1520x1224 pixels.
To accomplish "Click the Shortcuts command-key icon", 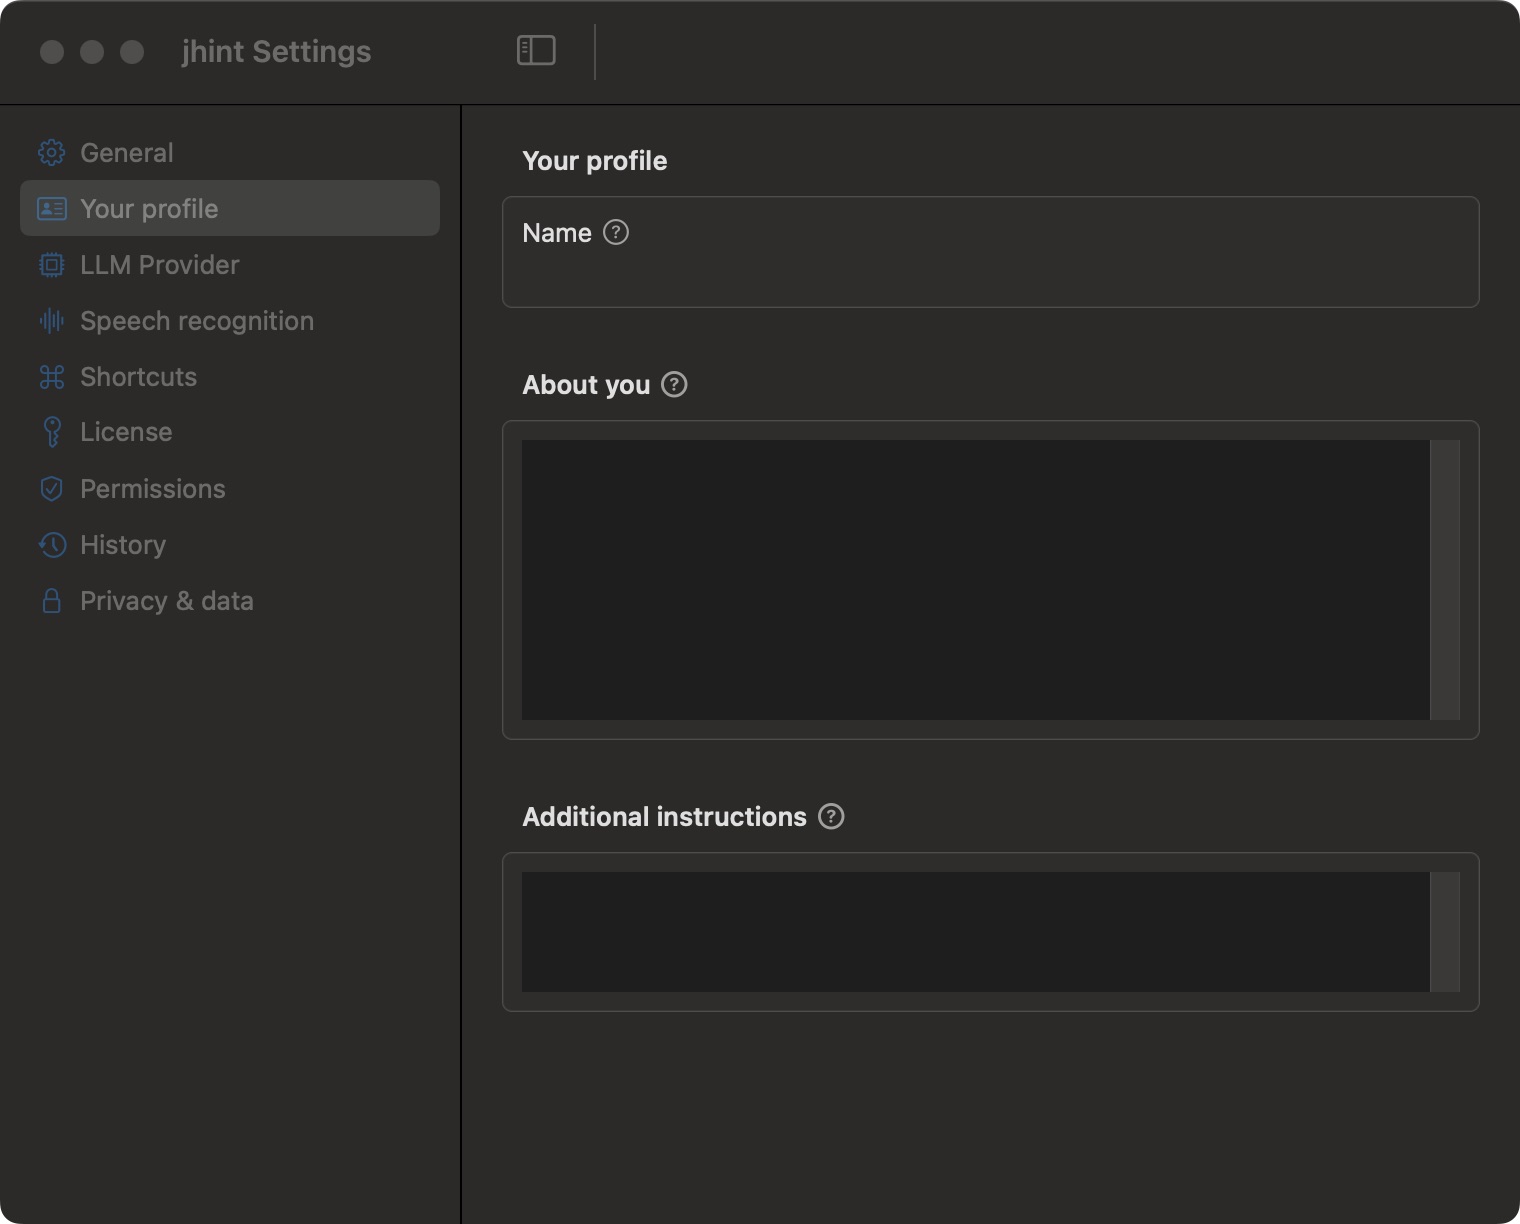I will coord(51,377).
